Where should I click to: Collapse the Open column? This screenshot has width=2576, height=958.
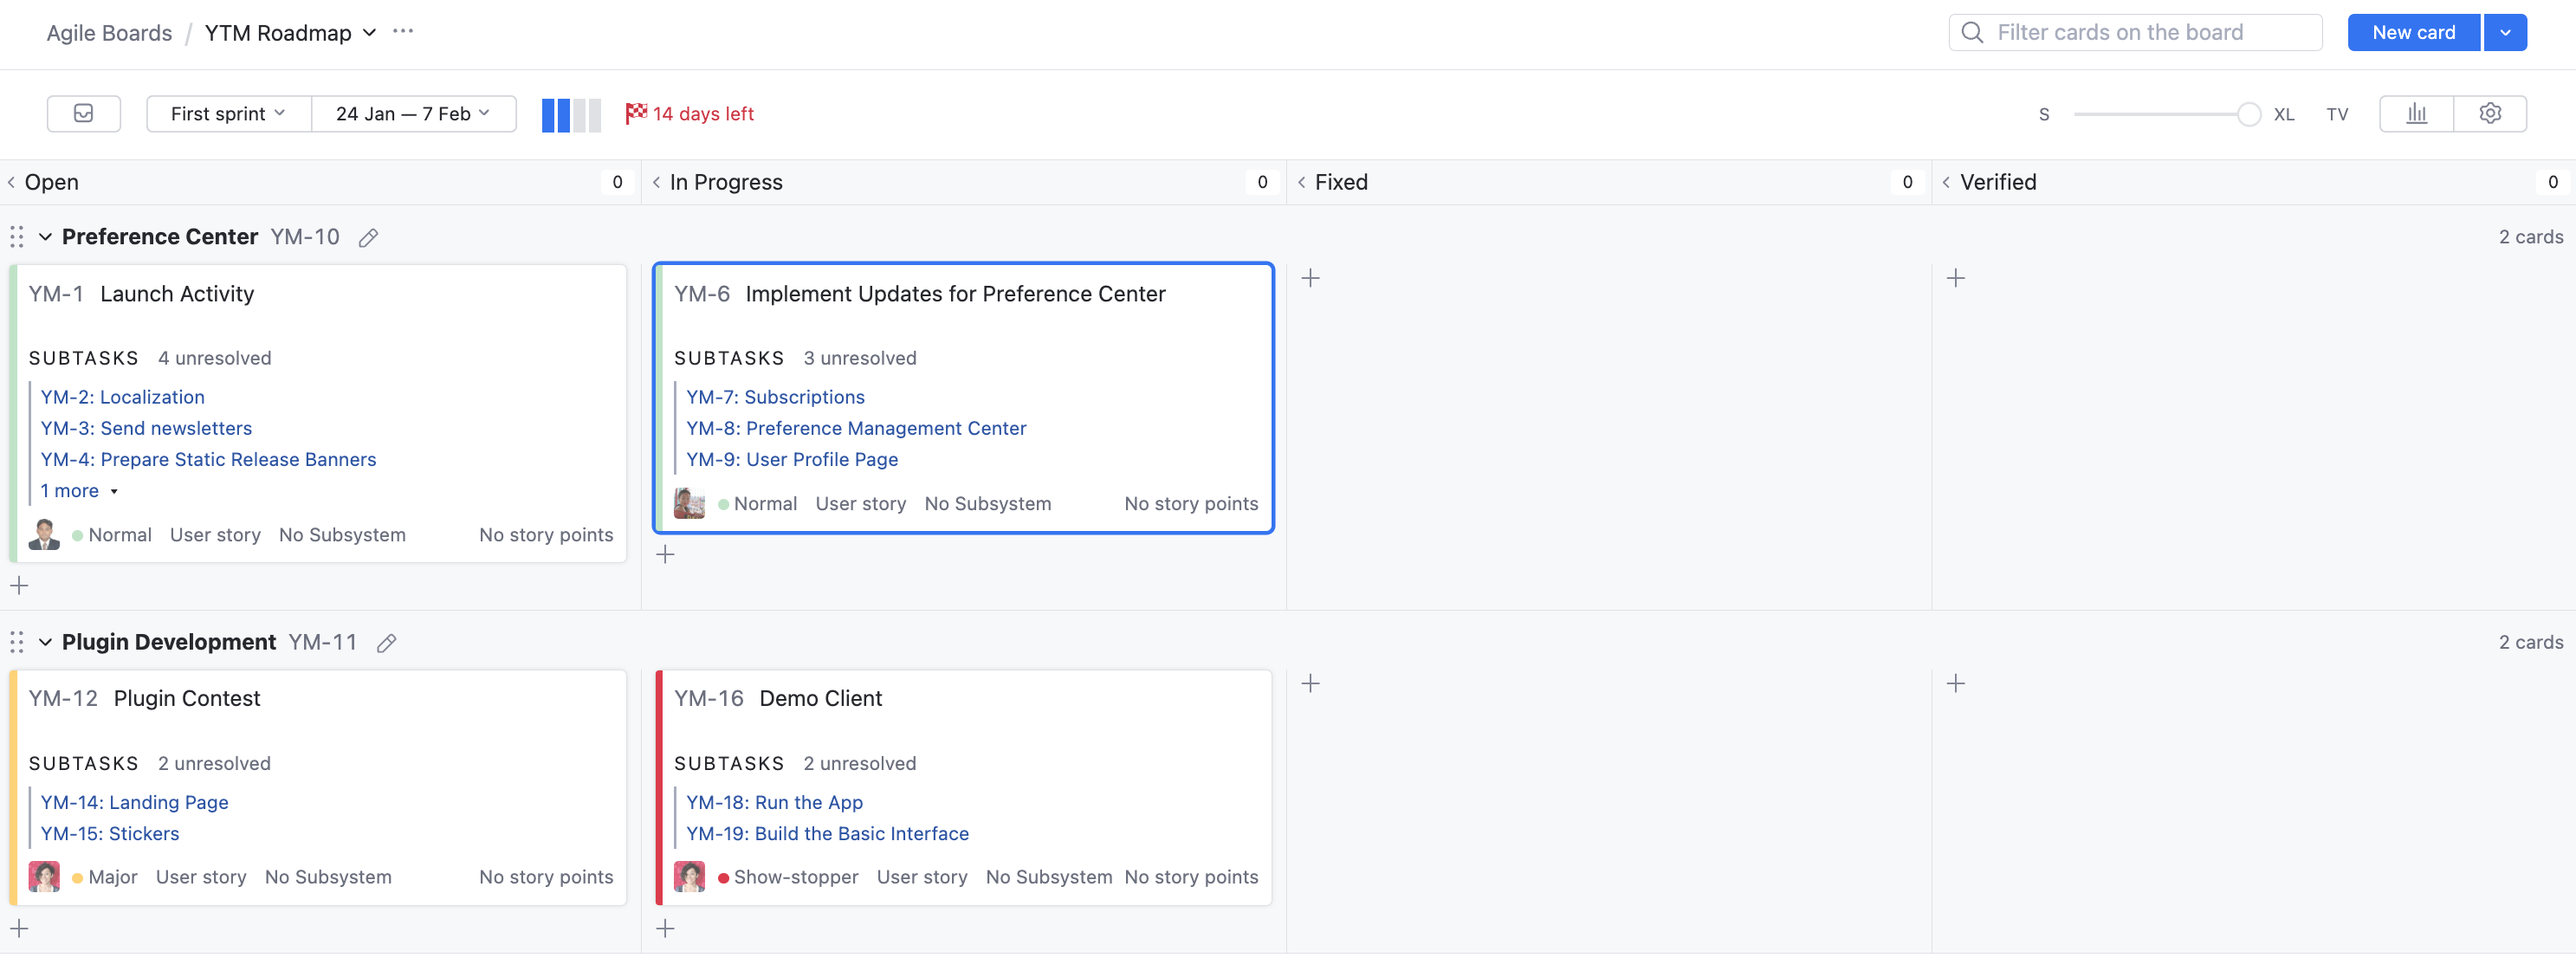(12, 182)
